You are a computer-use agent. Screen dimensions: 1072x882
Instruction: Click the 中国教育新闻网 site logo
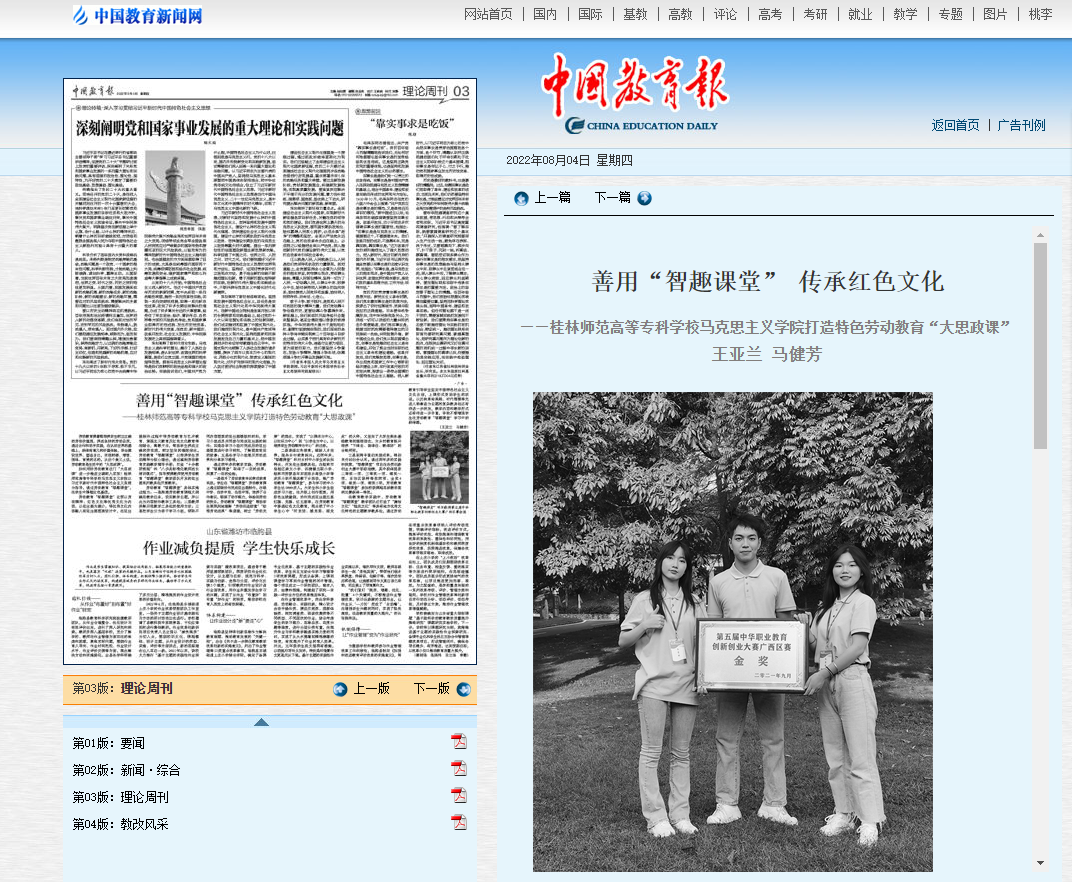tap(137, 15)
